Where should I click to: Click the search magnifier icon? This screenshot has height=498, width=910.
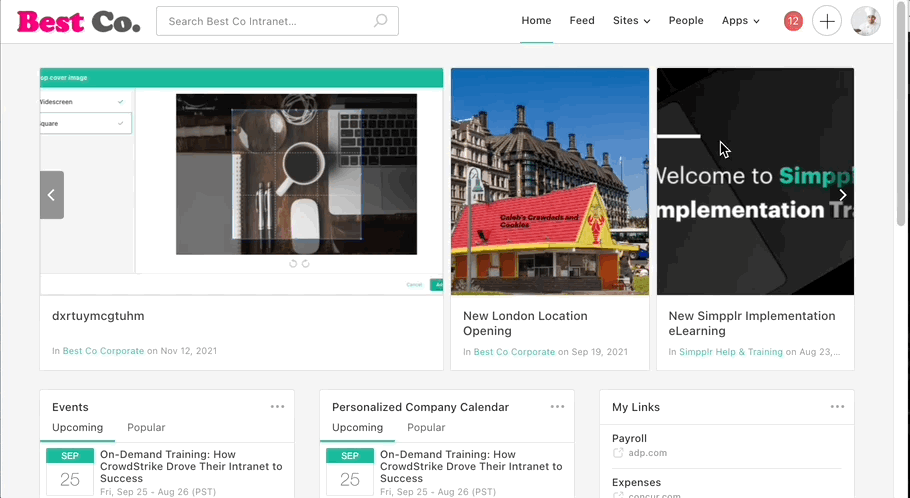pyautogui.click(x=380, y=21)
